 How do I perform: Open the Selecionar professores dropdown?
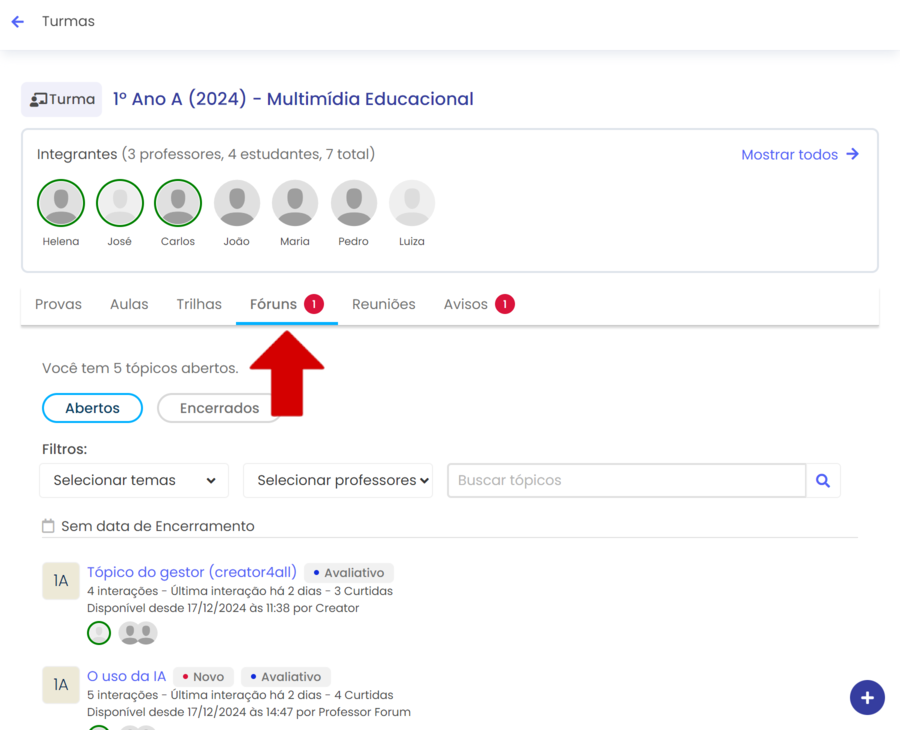pyautogui.click(x=338, y=481)
